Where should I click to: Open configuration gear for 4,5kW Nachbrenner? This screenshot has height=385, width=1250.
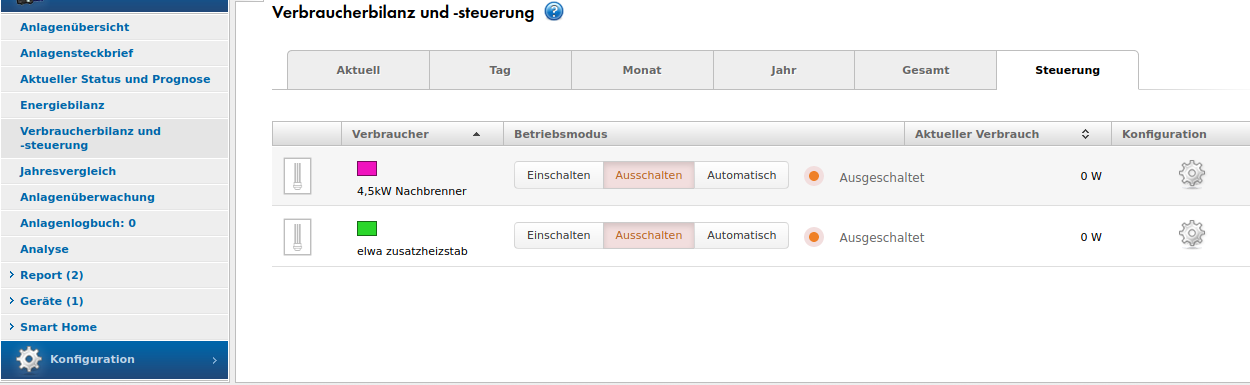[1191, 175]
